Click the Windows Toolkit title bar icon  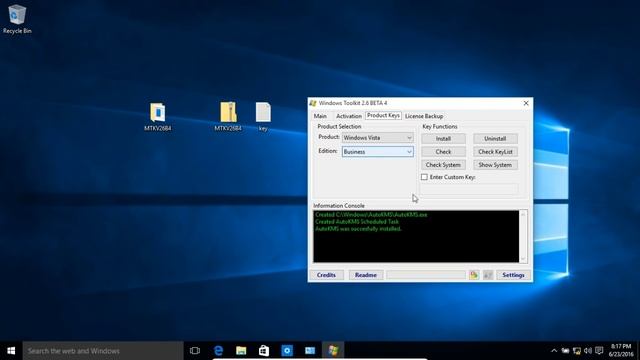point(313,103)
